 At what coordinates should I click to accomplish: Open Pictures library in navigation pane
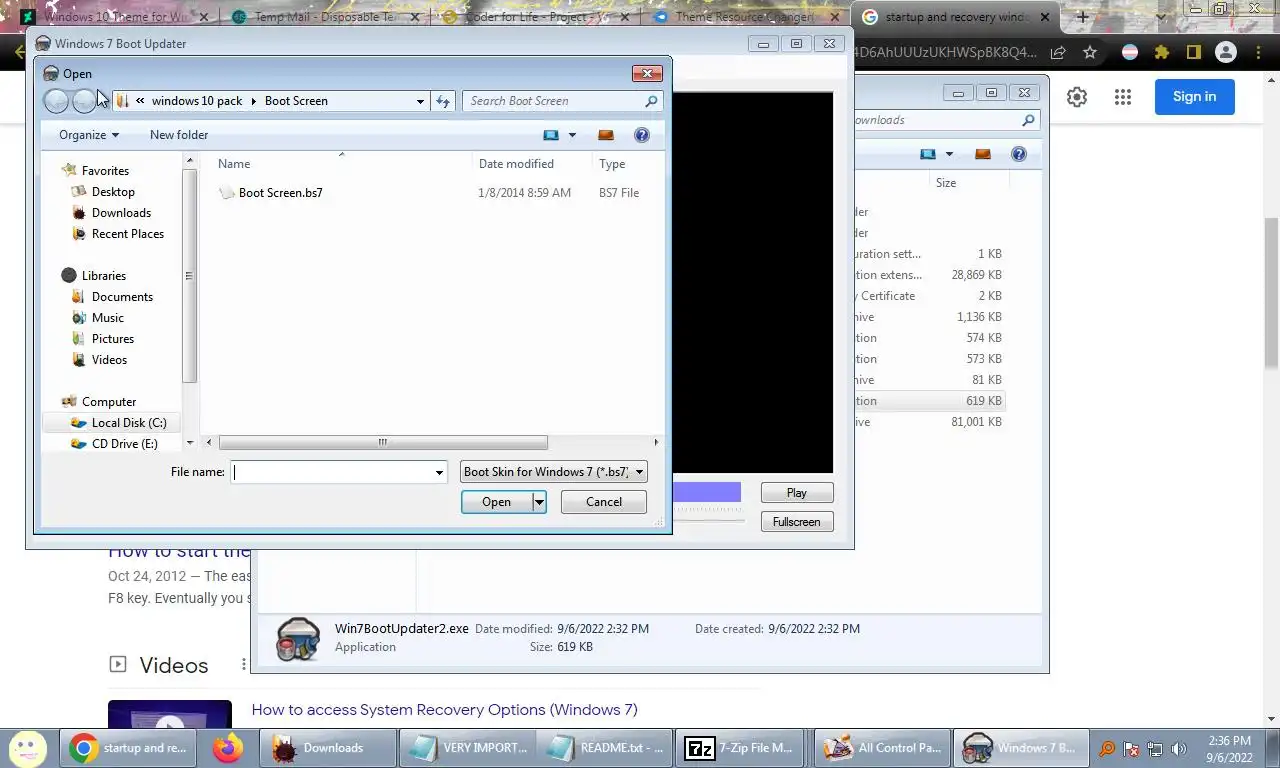[112, 338]
